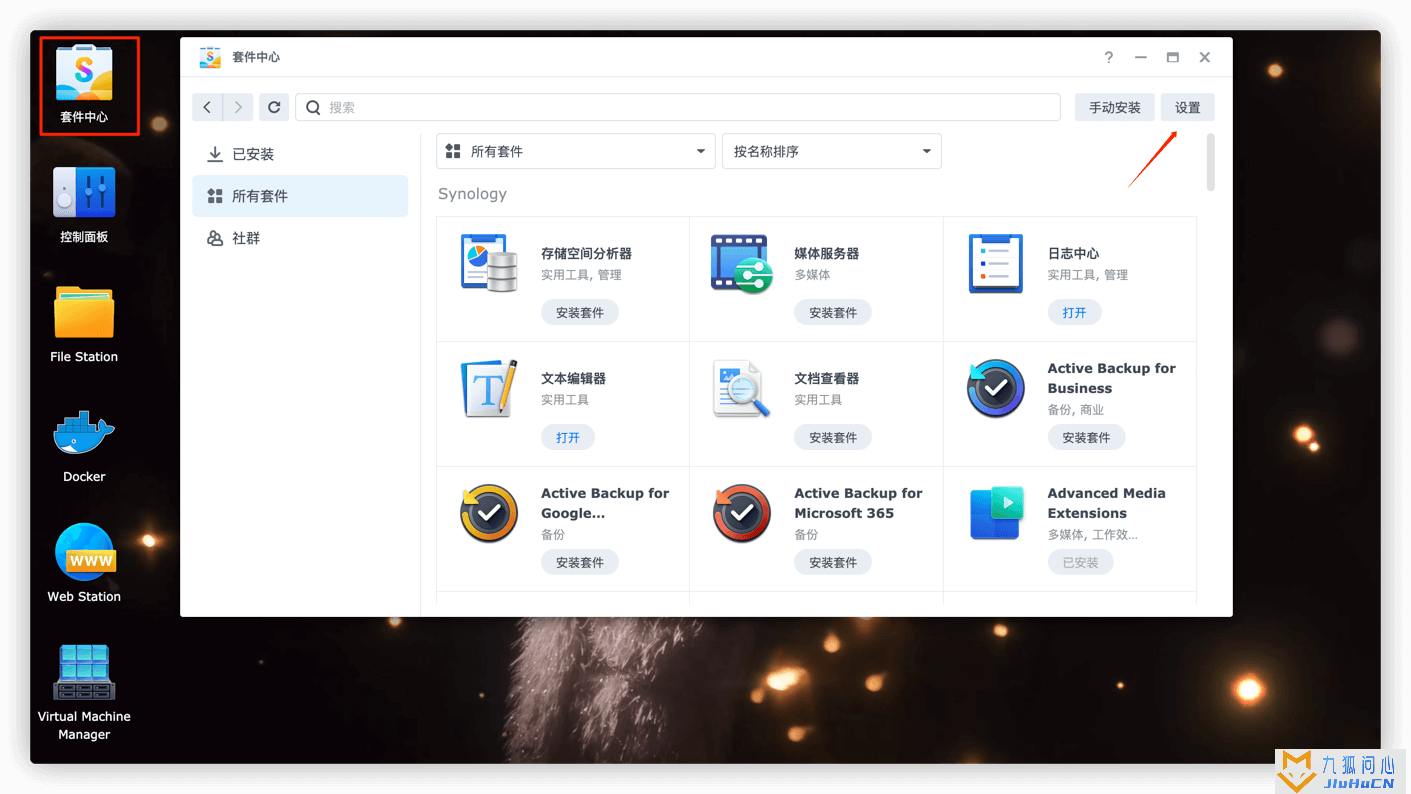
Task: Install Active Backup for Business
Action: click(1086, 437)
